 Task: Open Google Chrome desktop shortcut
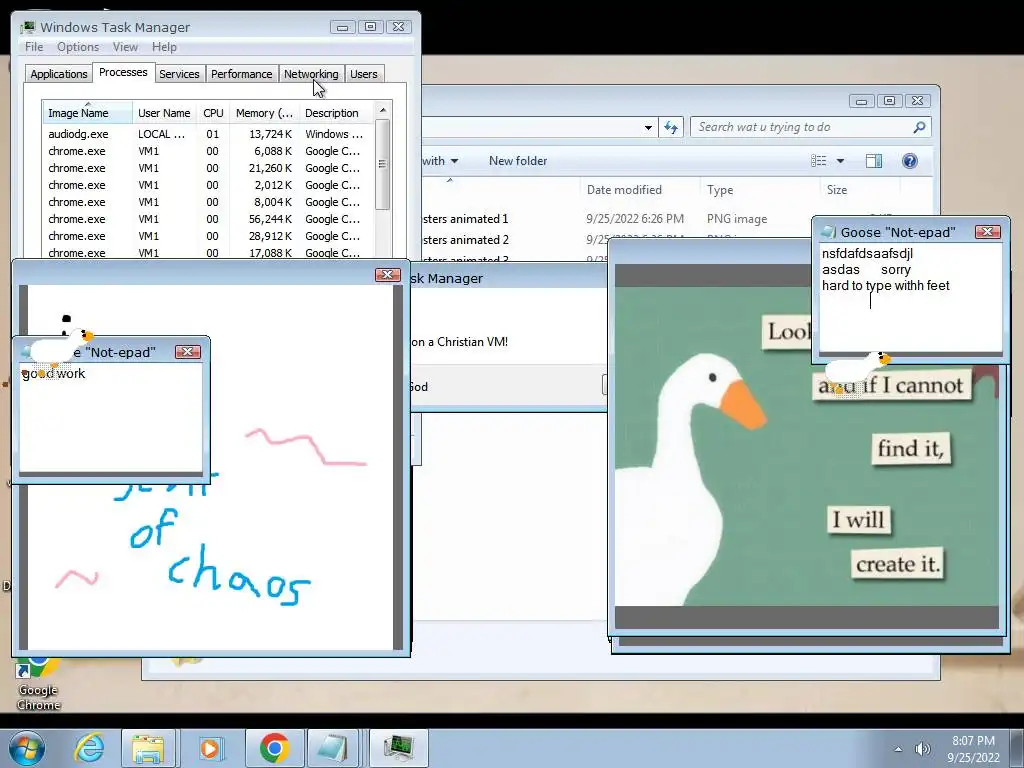tap(38, 684)
